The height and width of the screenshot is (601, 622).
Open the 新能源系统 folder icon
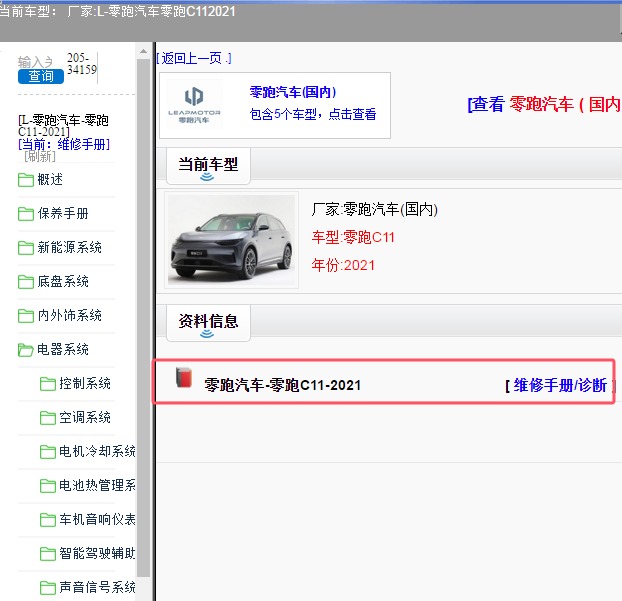point(26,248)
